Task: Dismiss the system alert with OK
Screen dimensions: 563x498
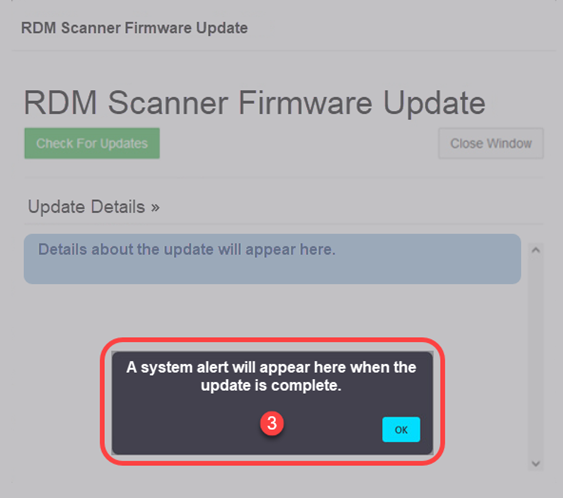Action: click(401, 429)
